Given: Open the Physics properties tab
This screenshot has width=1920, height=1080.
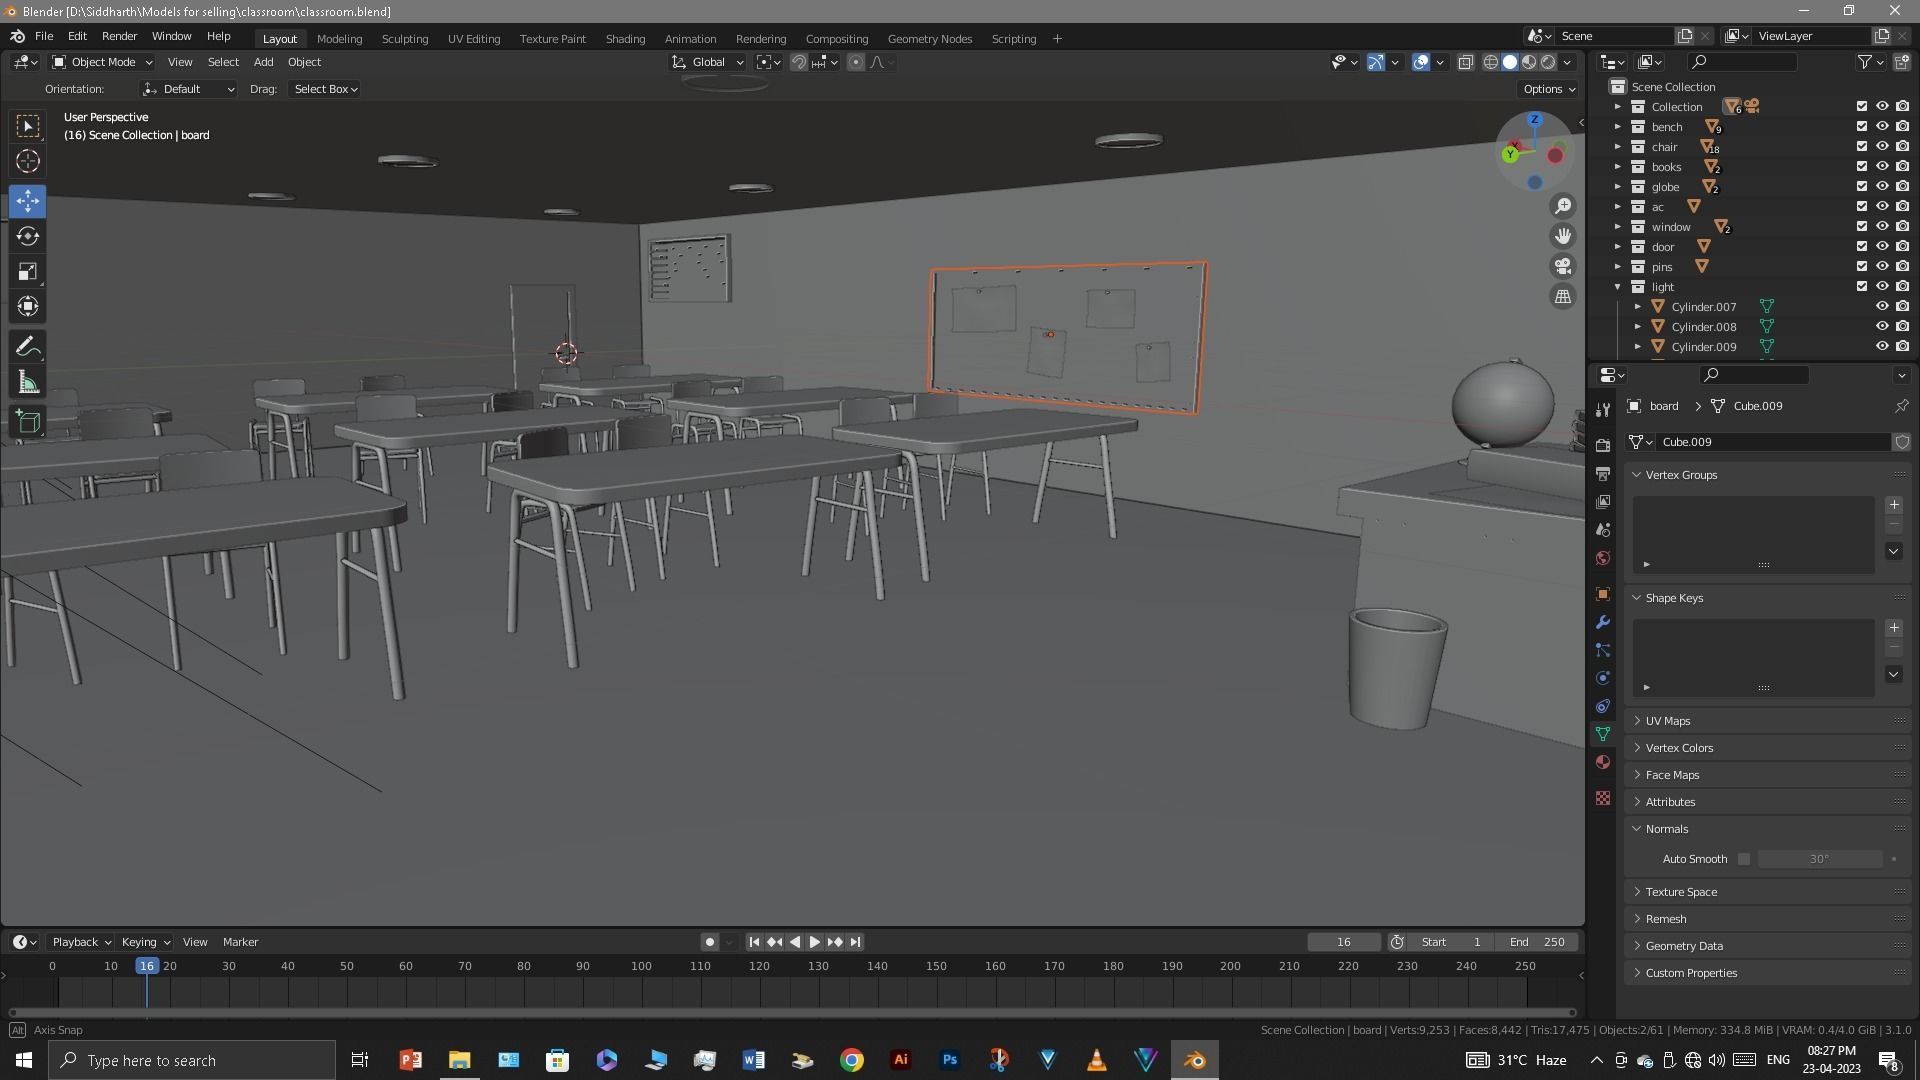Looking at the screenshot, I should [1603, 678].
